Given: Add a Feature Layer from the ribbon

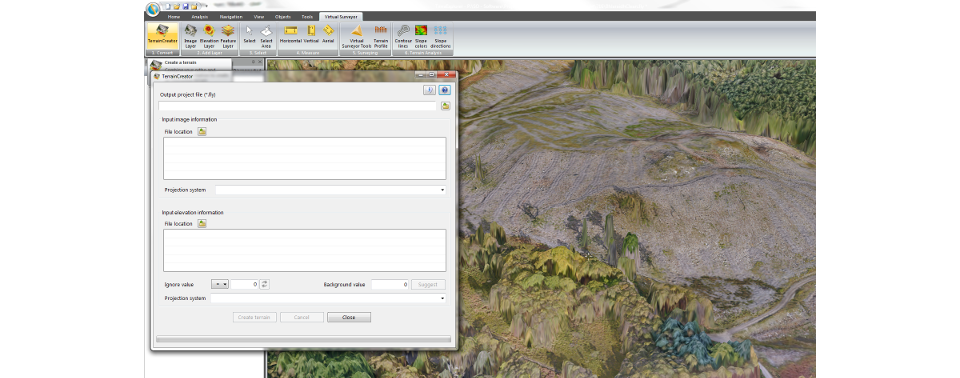Looking at the screenshot, I should [x=228, y=36].
